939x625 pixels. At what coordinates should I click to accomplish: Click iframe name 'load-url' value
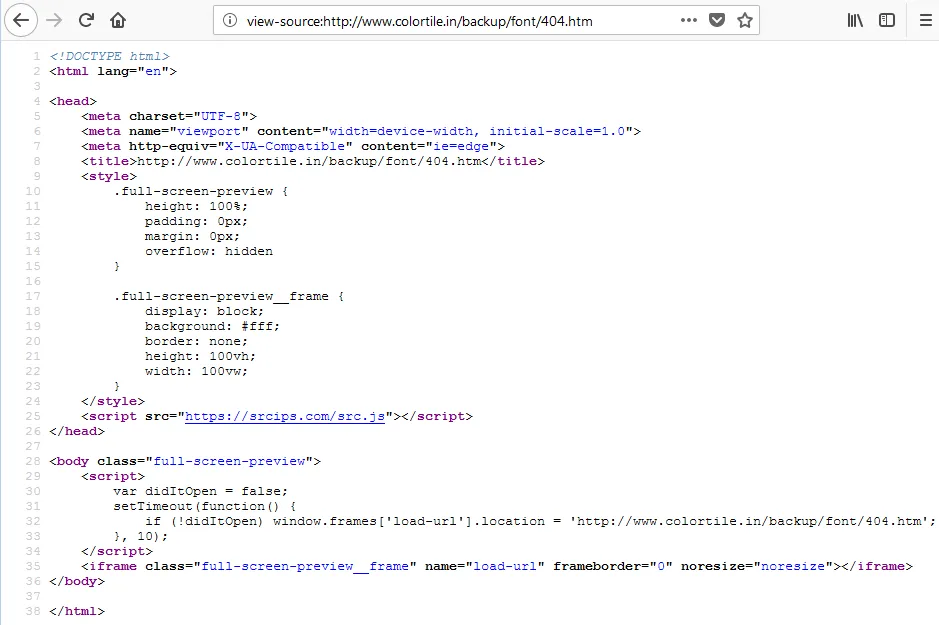(x=505, y=566)
